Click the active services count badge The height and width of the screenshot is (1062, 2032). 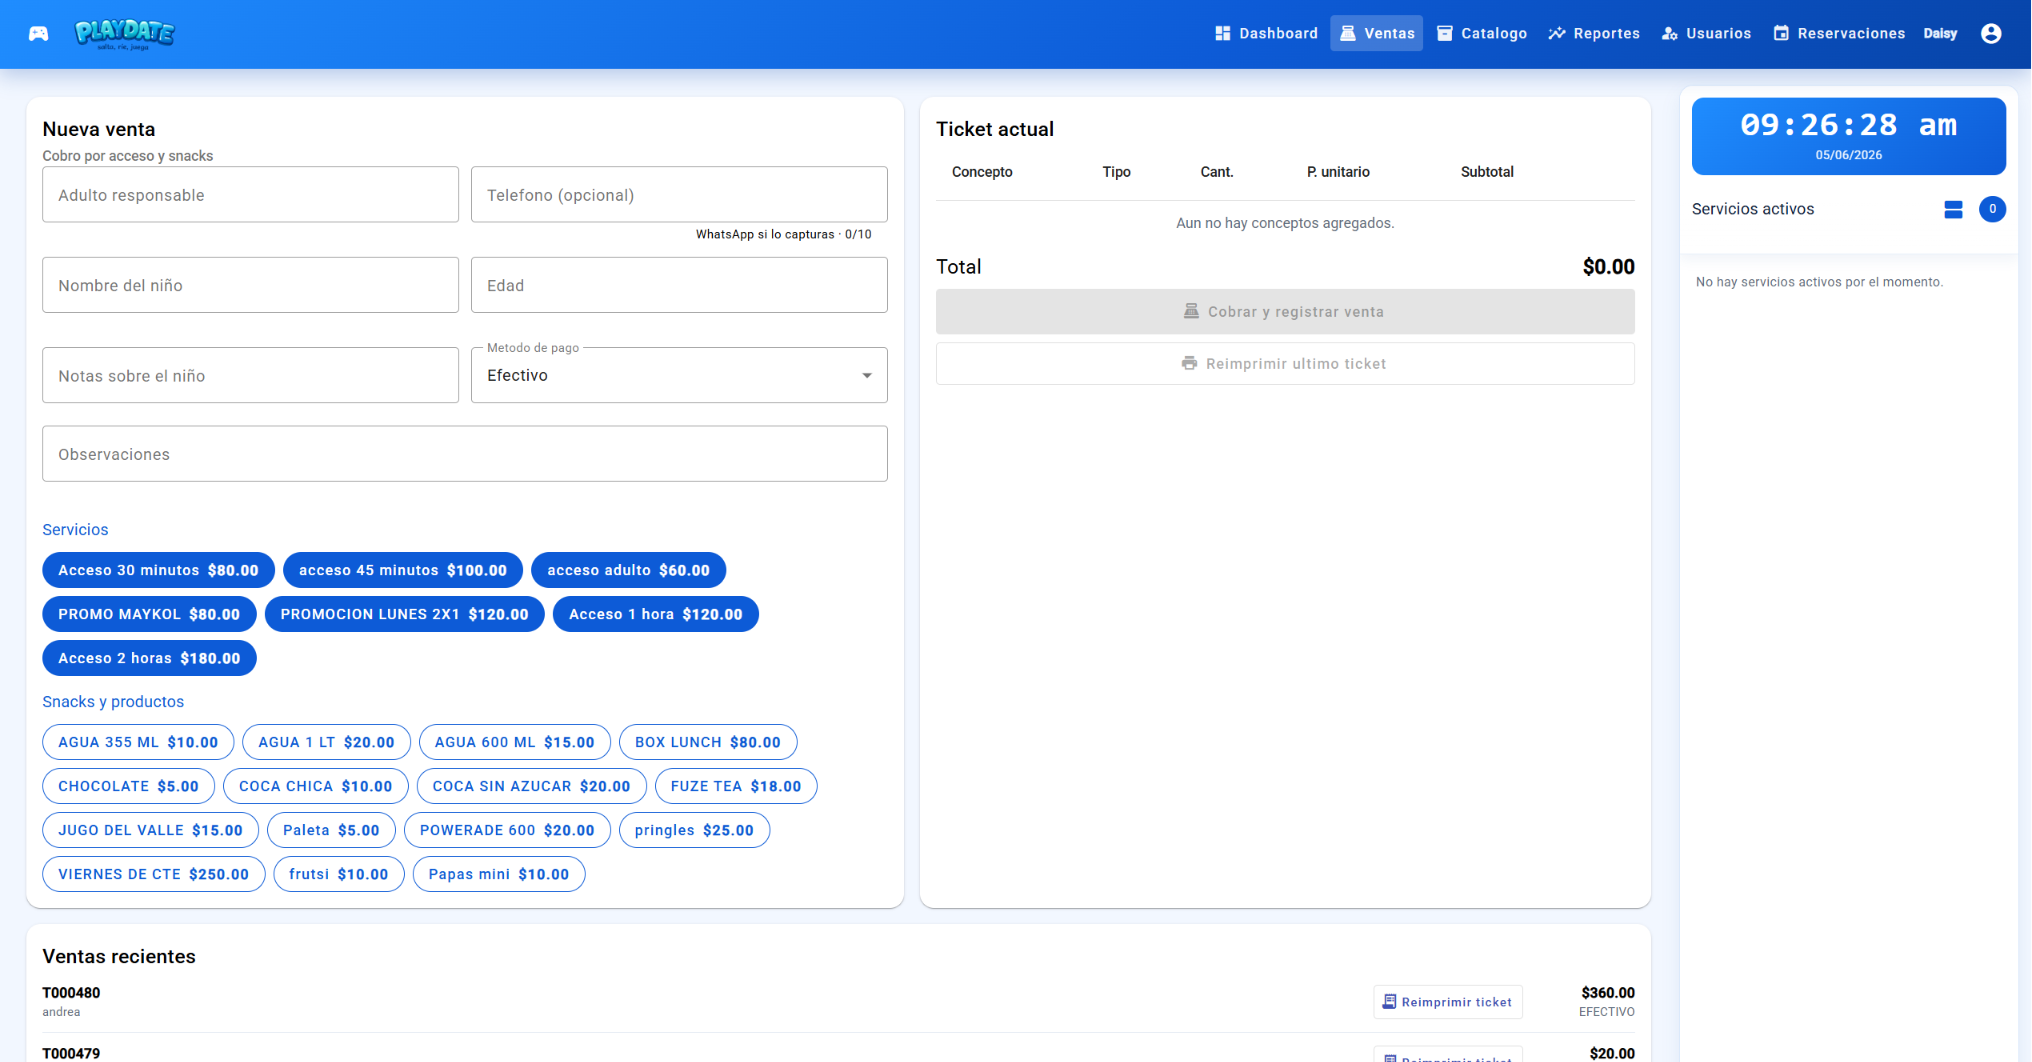1992,209
